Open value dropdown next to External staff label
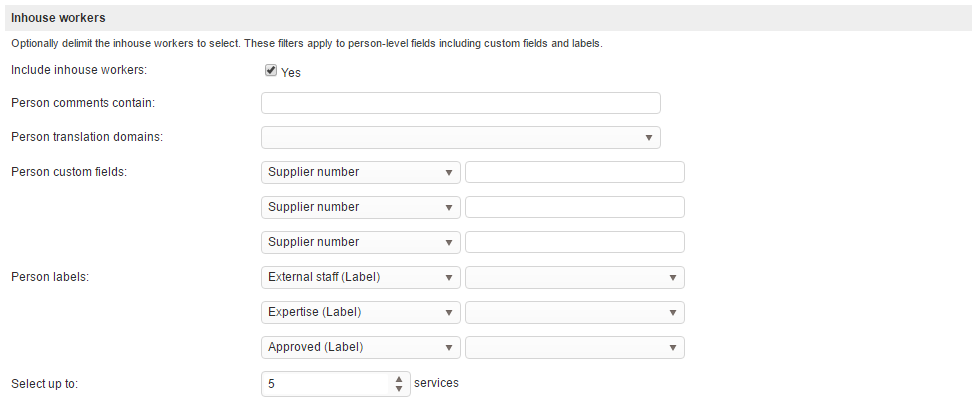 pos(574,277)
